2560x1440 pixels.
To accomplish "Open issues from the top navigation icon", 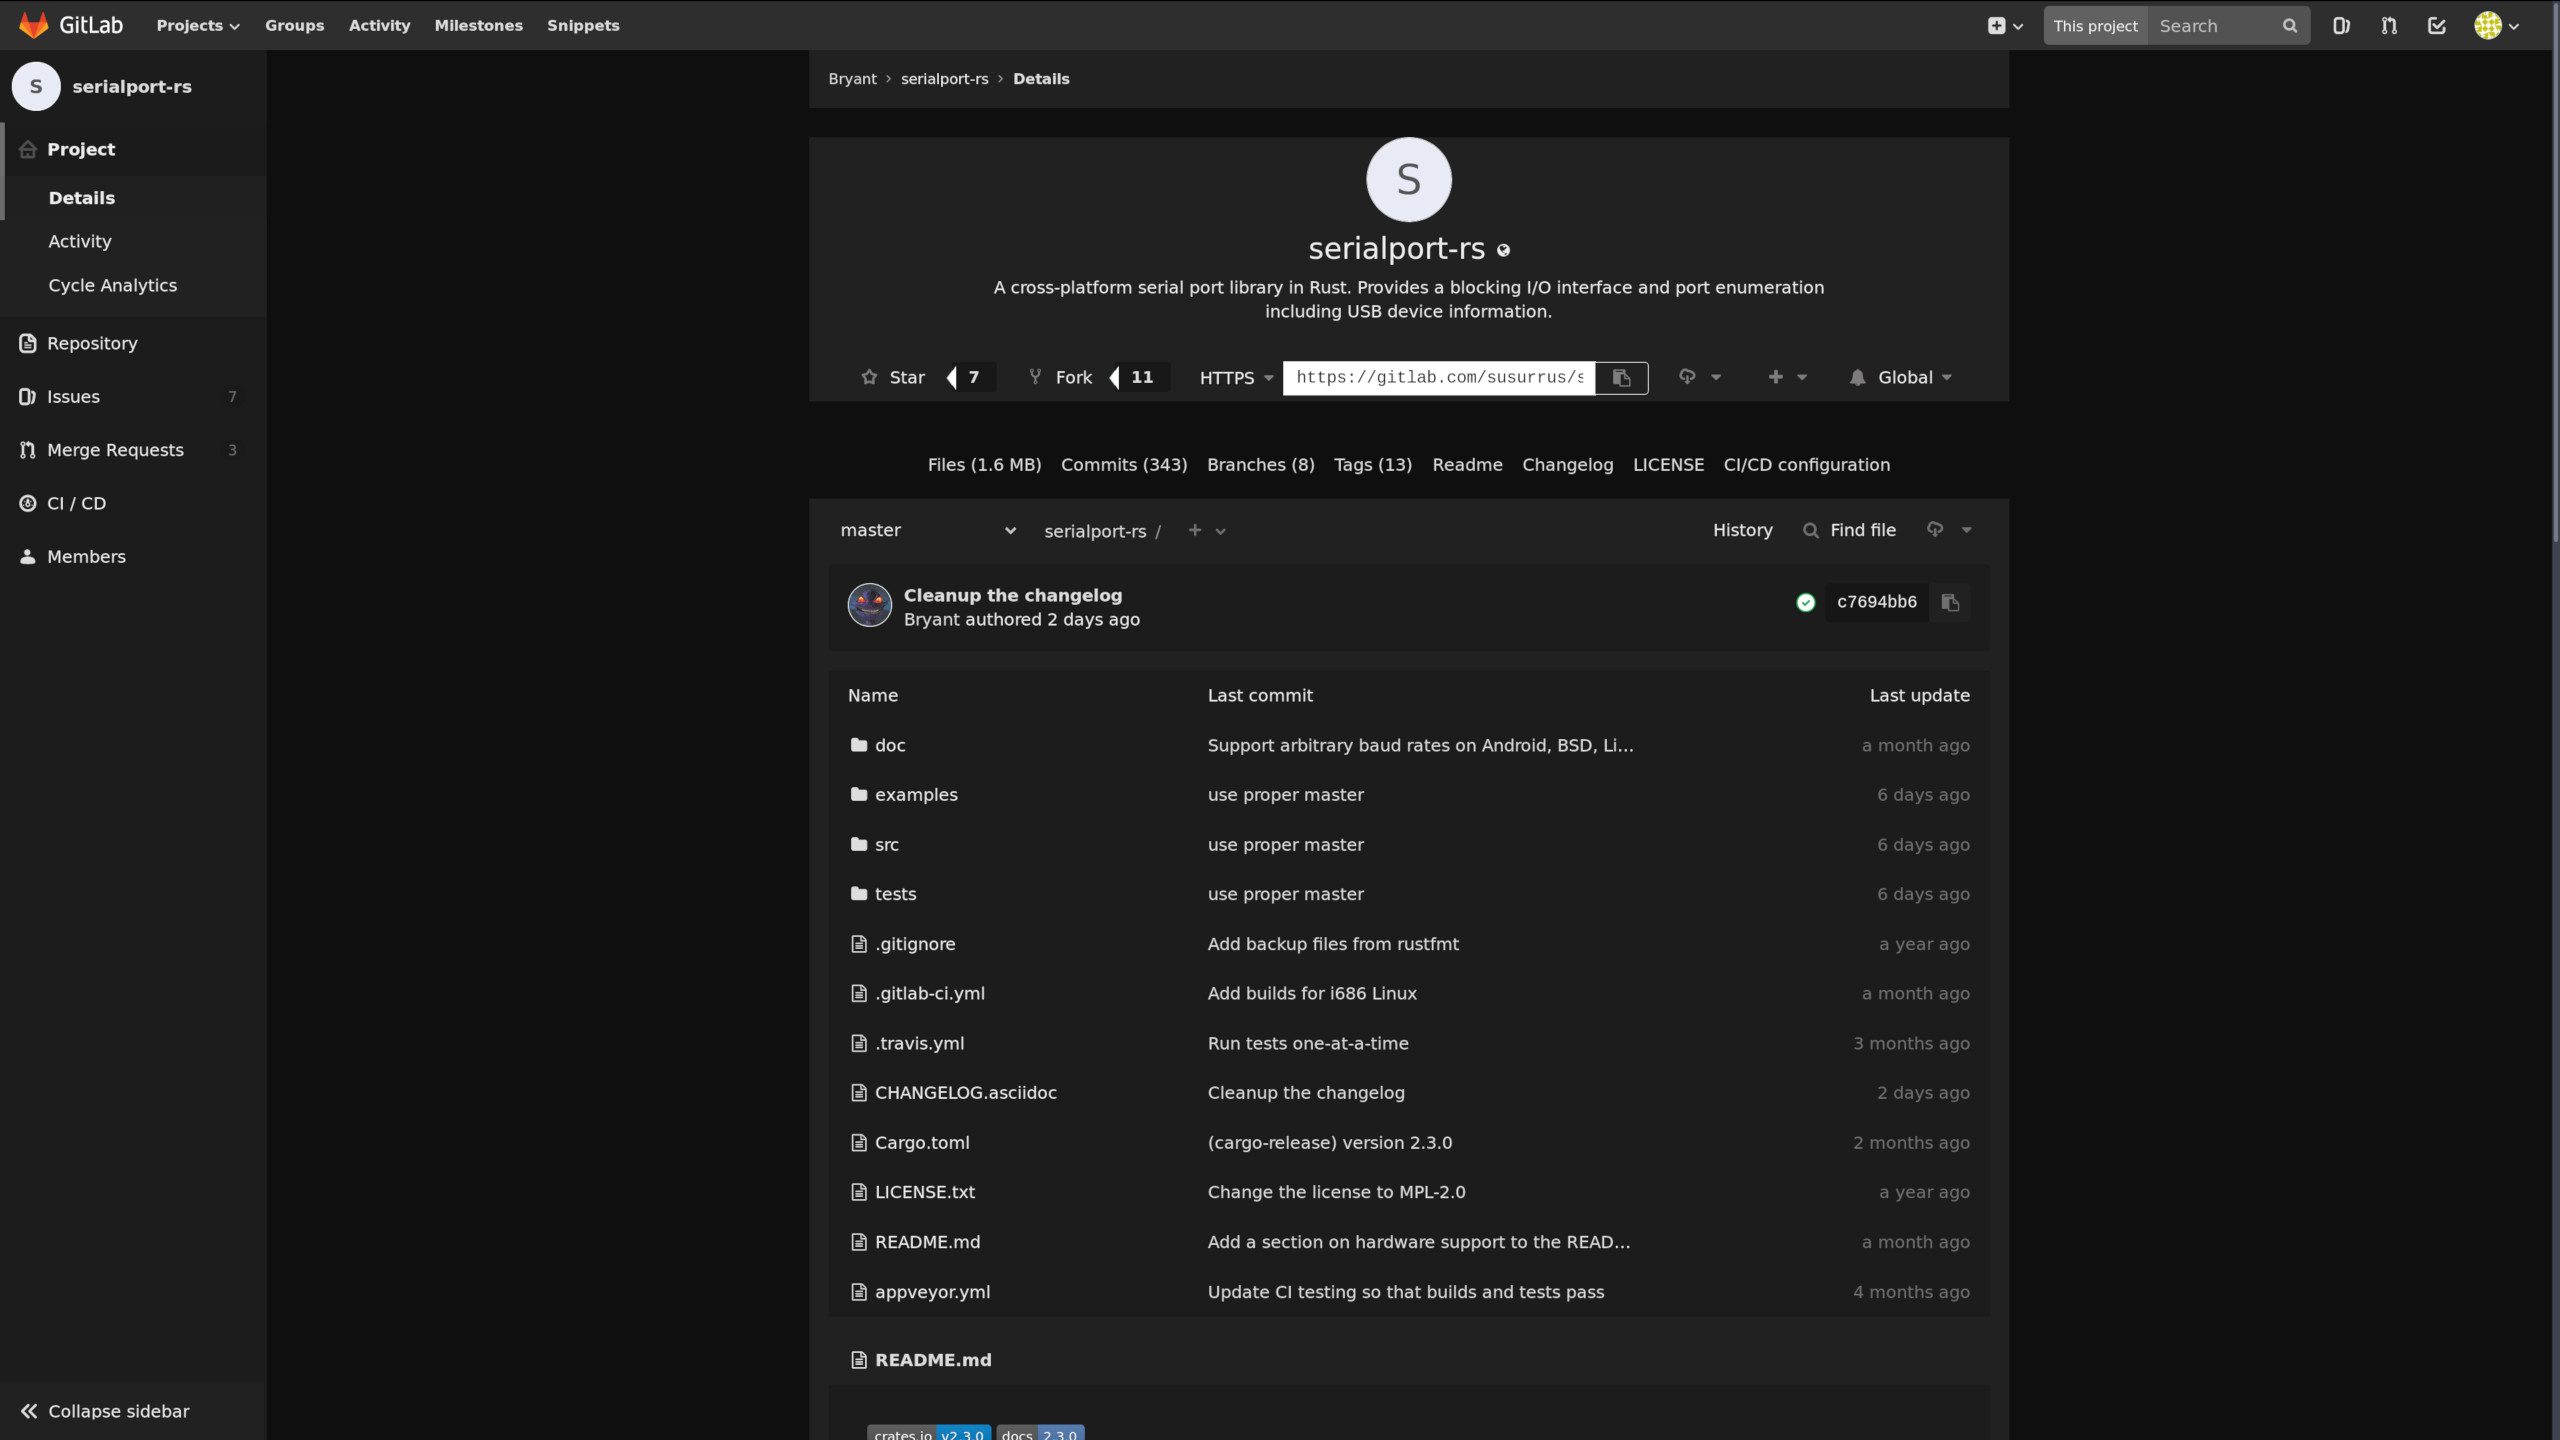I will click(2340, 25).
